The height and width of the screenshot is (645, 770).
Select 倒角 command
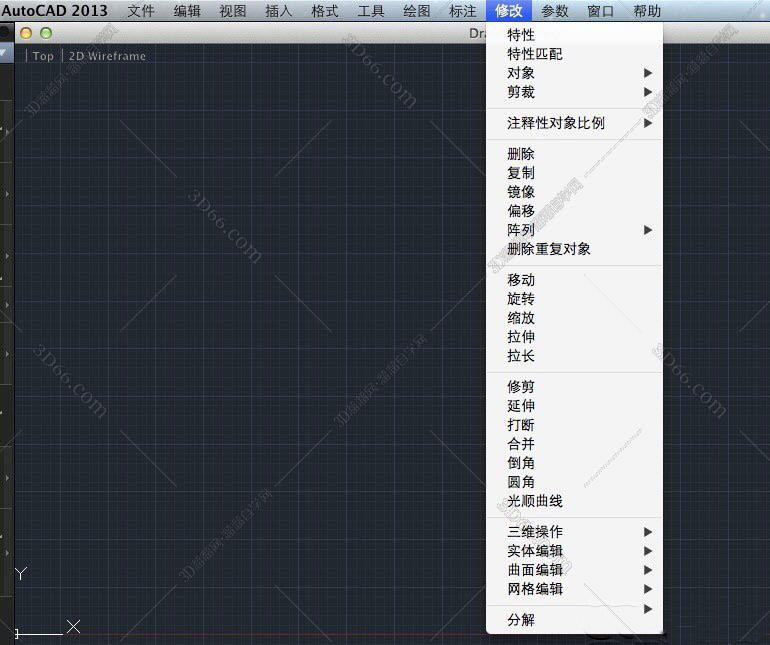click(574, 463)
